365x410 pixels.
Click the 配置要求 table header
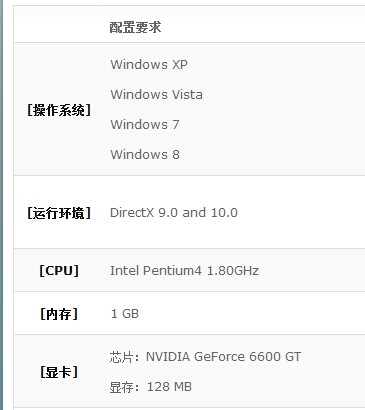point(135,27)
